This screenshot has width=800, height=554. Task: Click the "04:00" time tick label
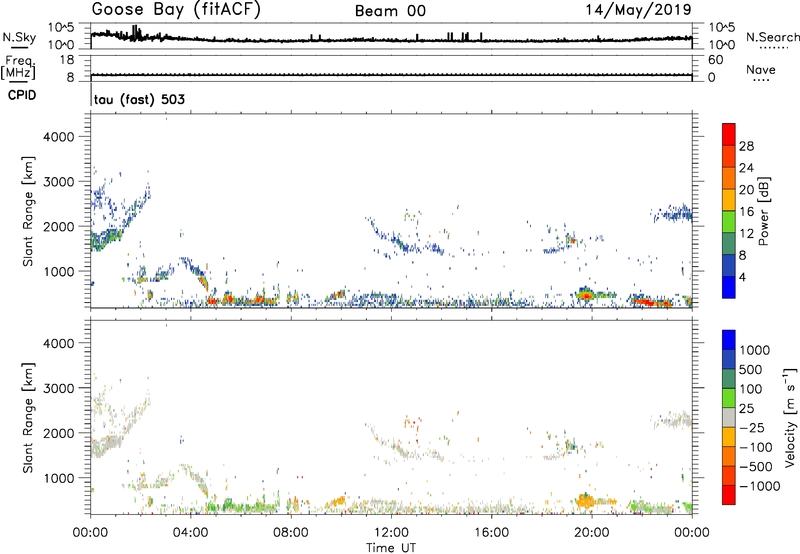coord(190,533)
